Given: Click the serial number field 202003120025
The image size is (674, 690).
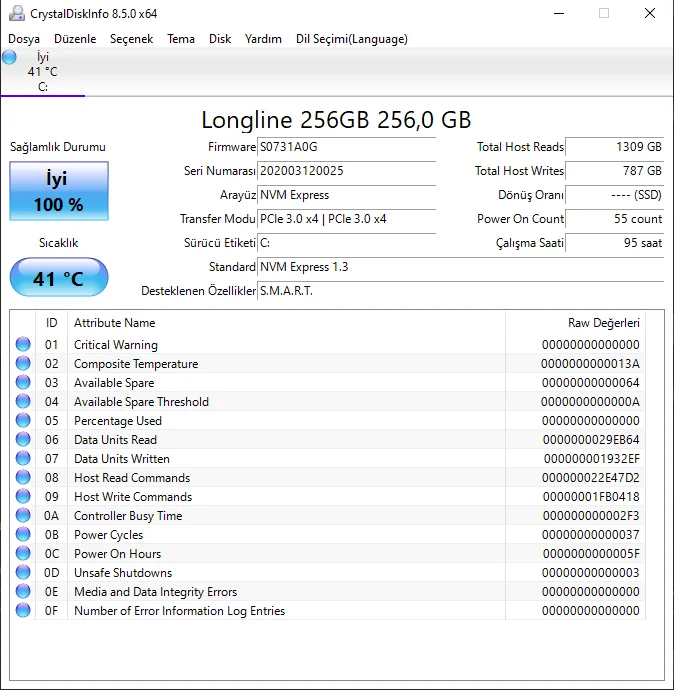Looking at the screenshot, I should tap(346, 171).
